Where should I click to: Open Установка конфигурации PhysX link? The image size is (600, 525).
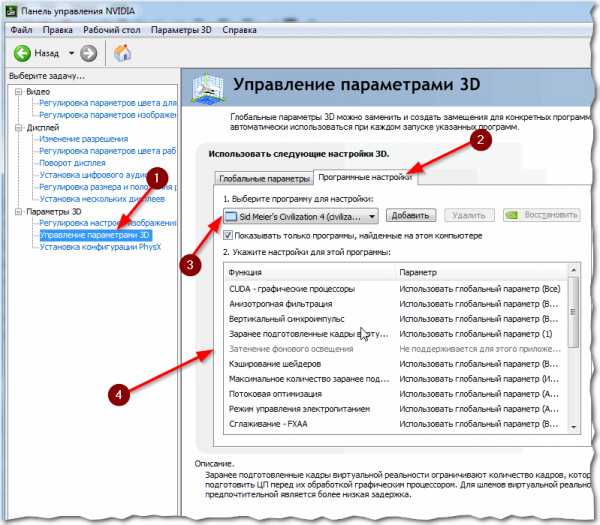(100, 247)
